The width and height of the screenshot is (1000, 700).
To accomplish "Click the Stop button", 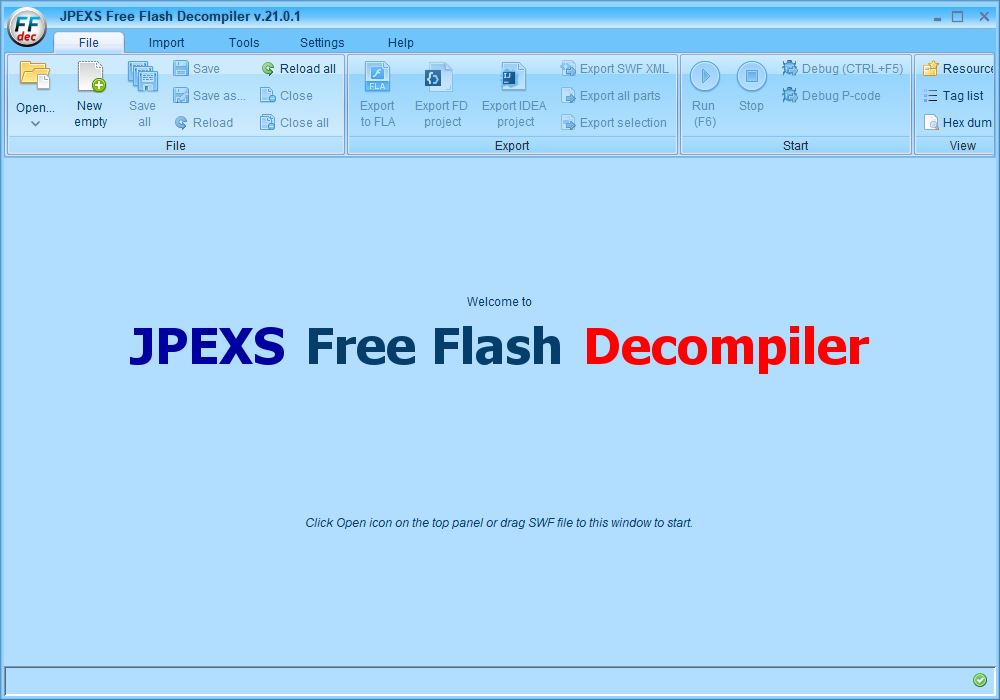I will (751, 88).
